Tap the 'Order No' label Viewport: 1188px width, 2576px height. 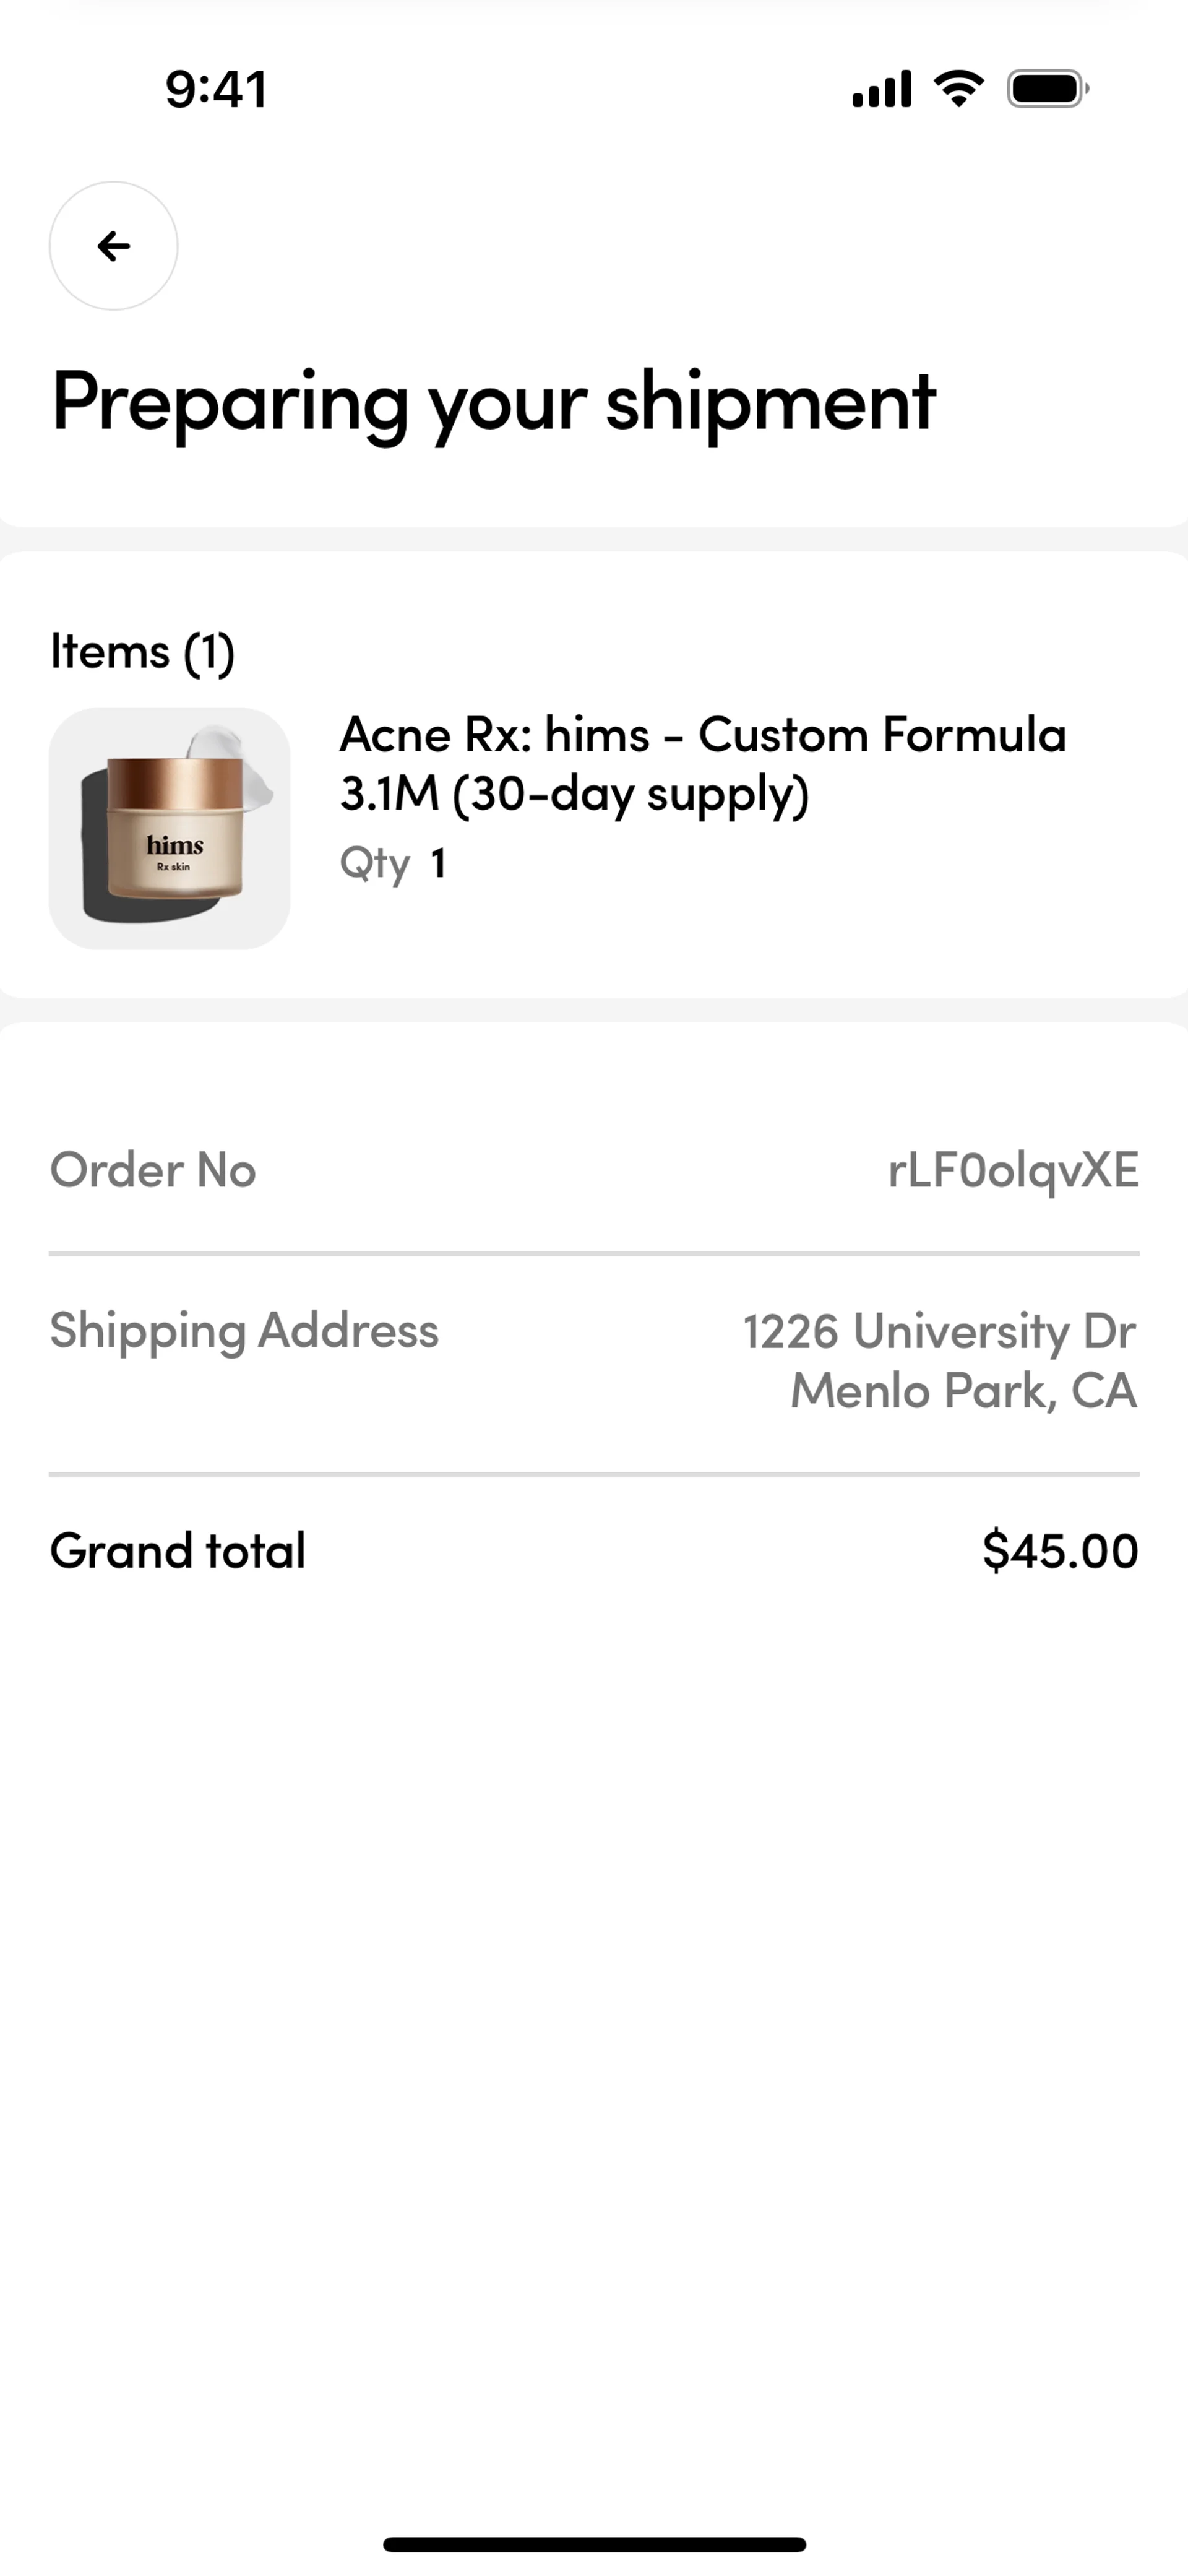(x=153, y=1170)
